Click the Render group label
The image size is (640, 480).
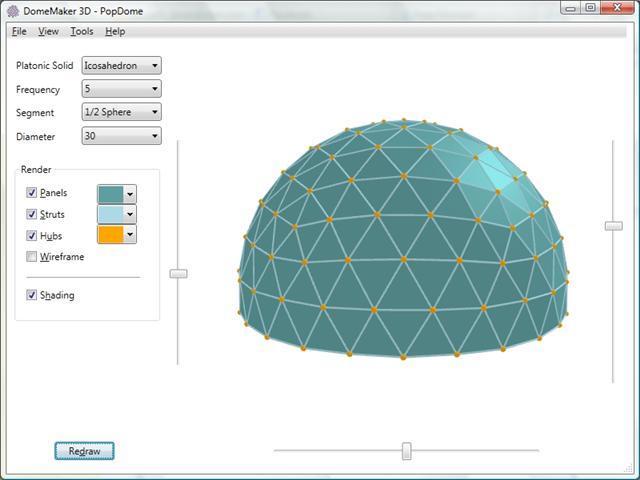point(36,169)
